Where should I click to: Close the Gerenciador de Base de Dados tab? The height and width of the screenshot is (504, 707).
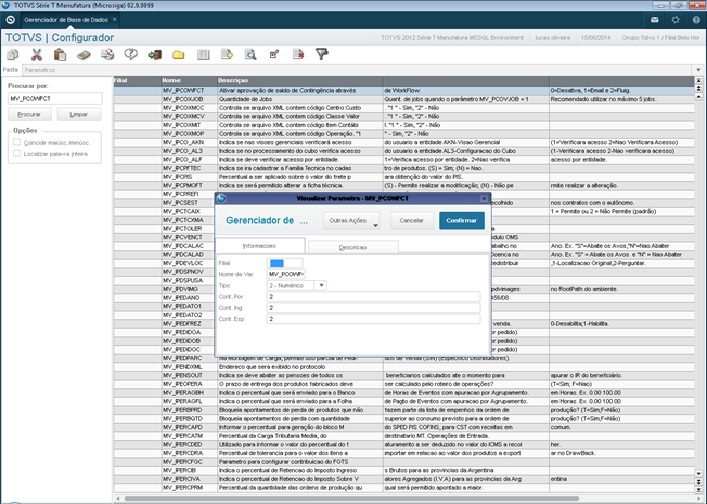pos(115,19)
